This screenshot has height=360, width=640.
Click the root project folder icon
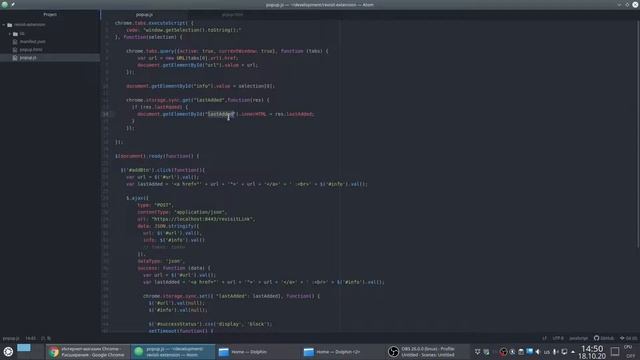[10, 25]
